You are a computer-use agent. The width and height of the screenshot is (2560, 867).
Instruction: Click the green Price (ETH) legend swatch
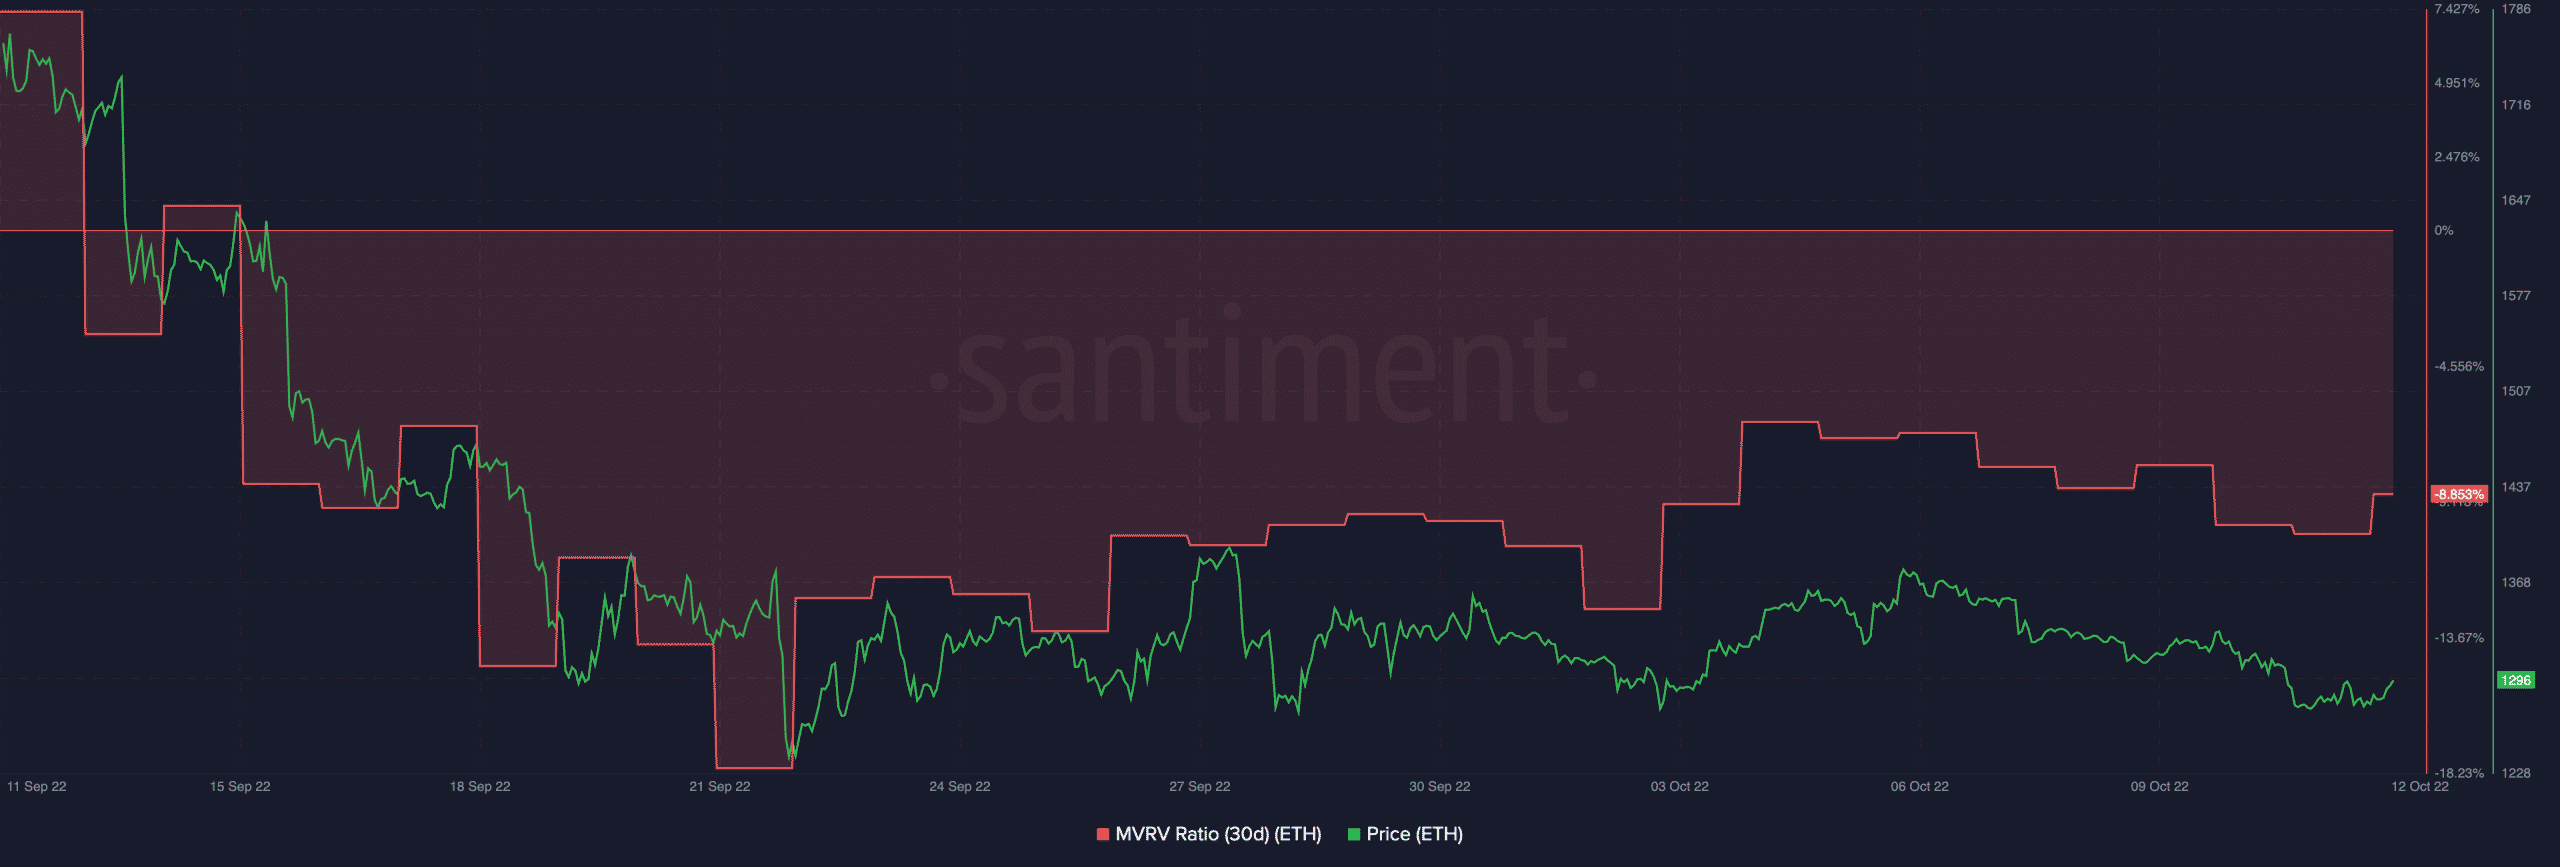(x=1354, y=834)
